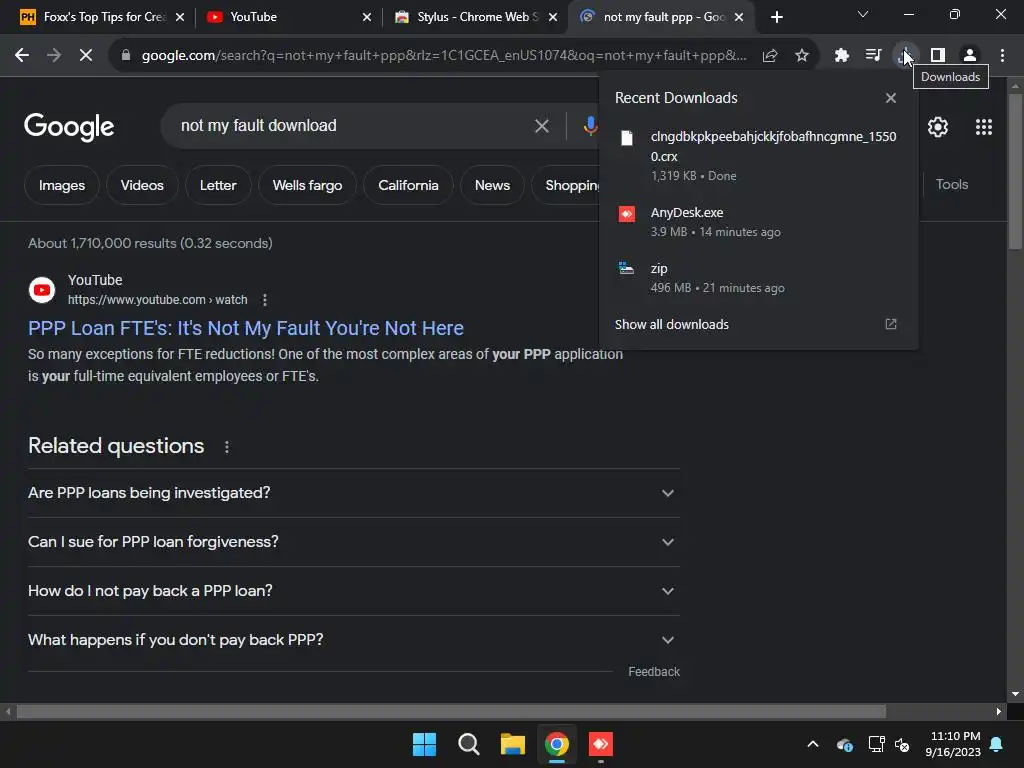1024x768 pixels.
Task: Close the YouTube tab
Action: point(367,17)
